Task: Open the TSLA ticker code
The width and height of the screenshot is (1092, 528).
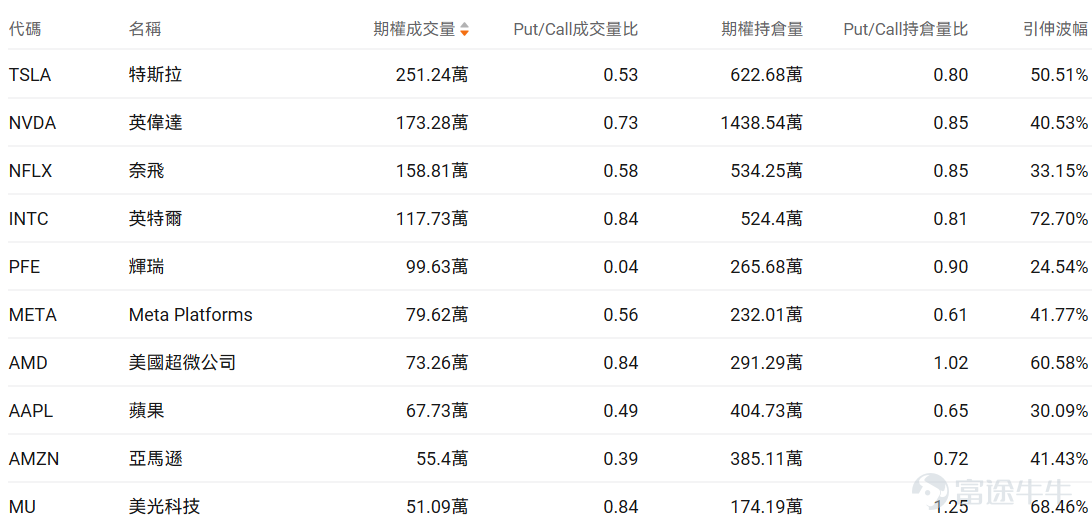Action: click(30, 75)
